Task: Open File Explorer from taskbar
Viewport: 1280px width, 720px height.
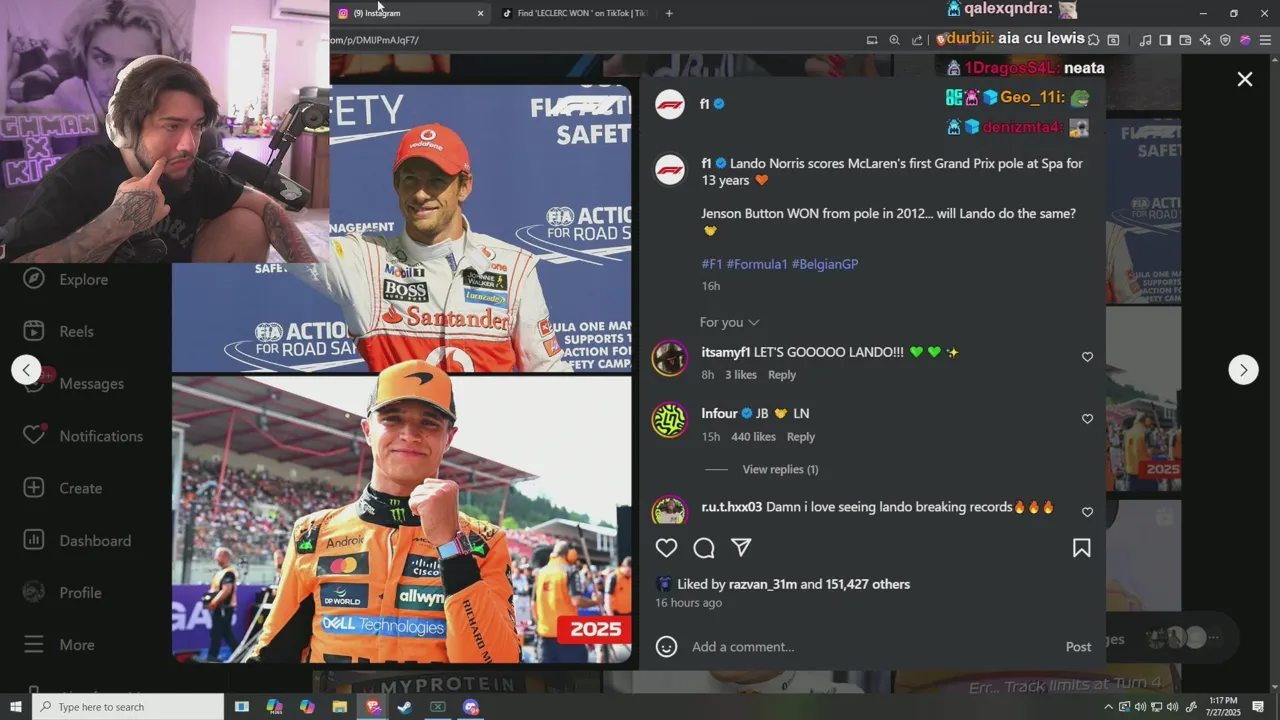Action: [x=339, y=707]
